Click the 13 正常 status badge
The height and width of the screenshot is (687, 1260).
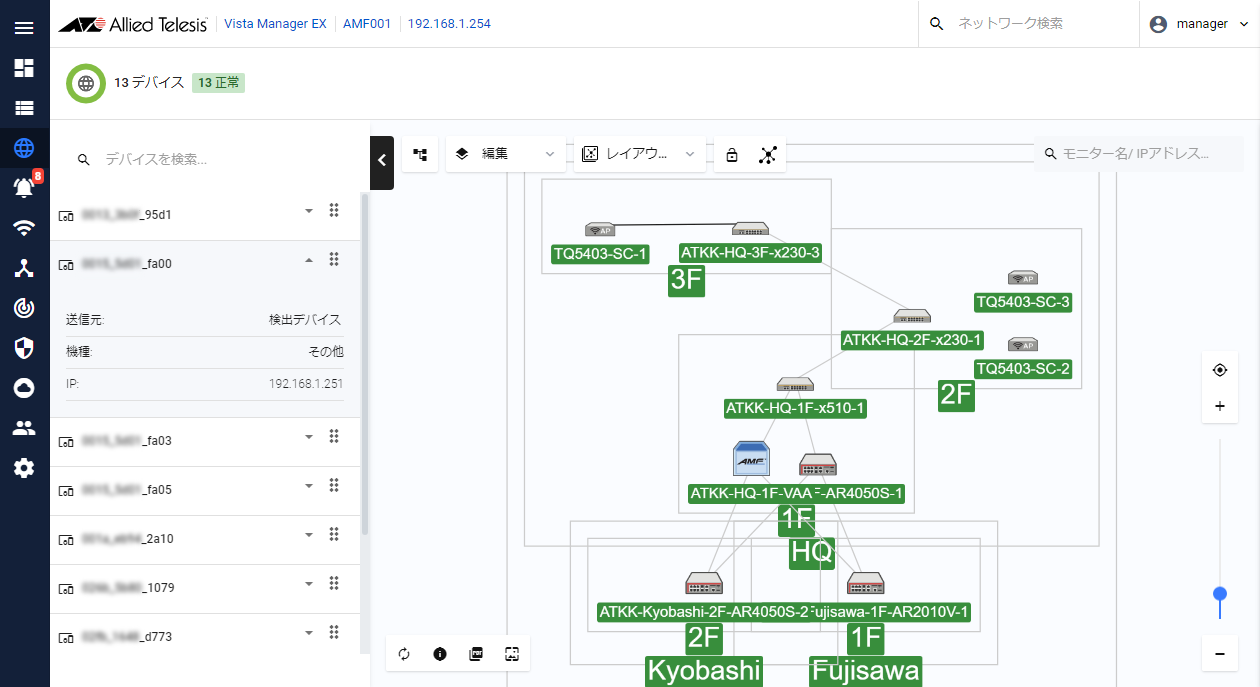[218, 83]
